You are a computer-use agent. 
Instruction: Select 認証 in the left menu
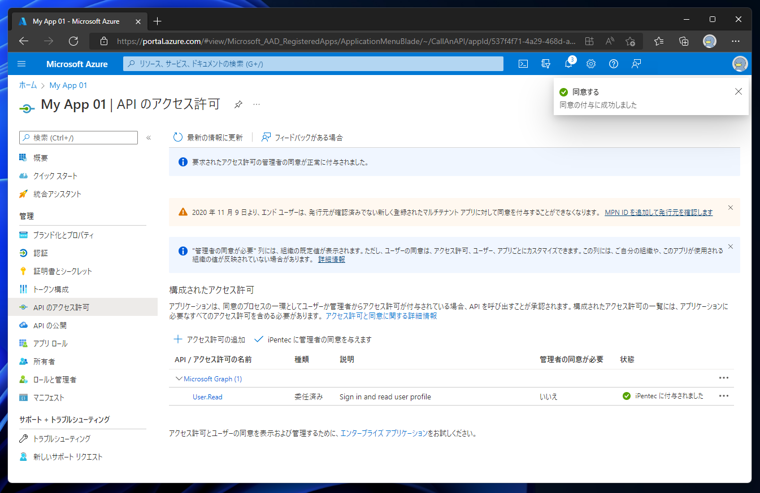coord(41,253)
